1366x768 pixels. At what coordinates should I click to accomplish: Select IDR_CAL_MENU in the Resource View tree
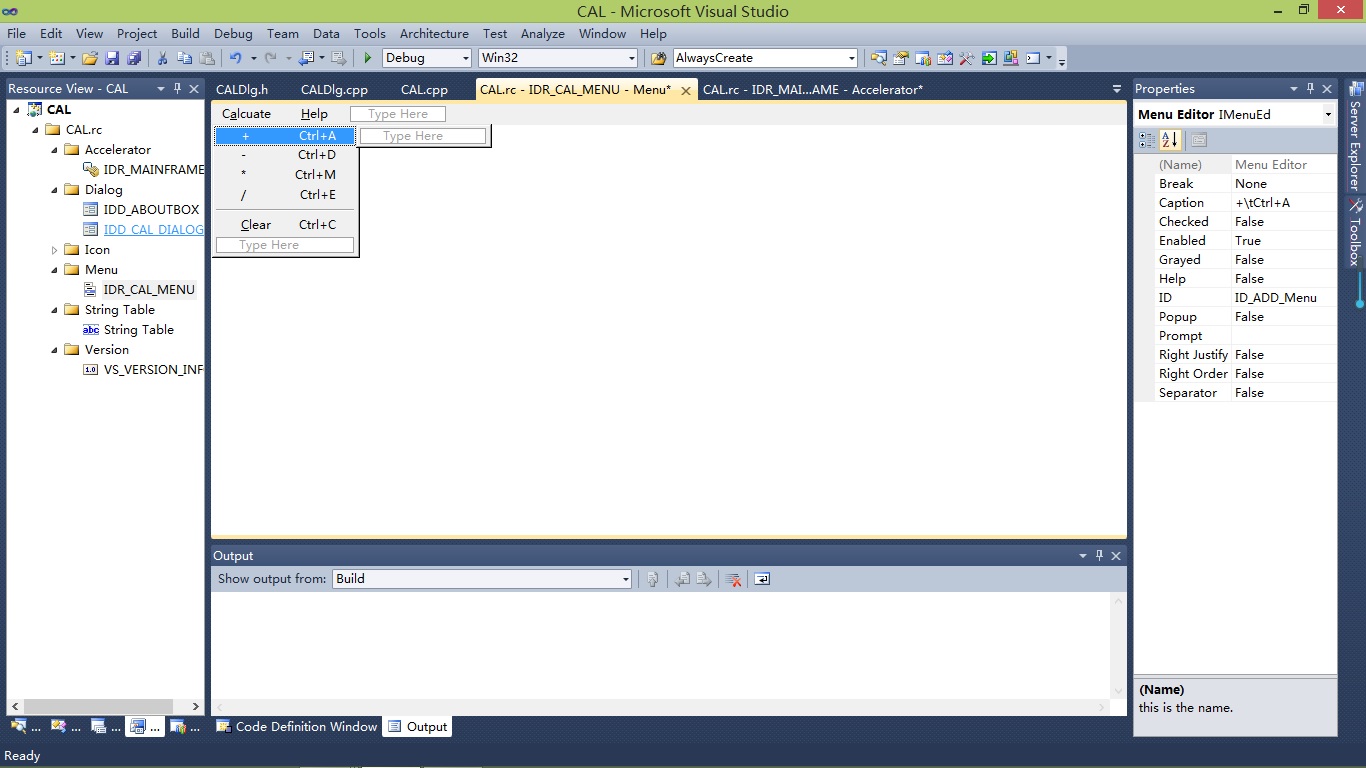coord(149,290)
